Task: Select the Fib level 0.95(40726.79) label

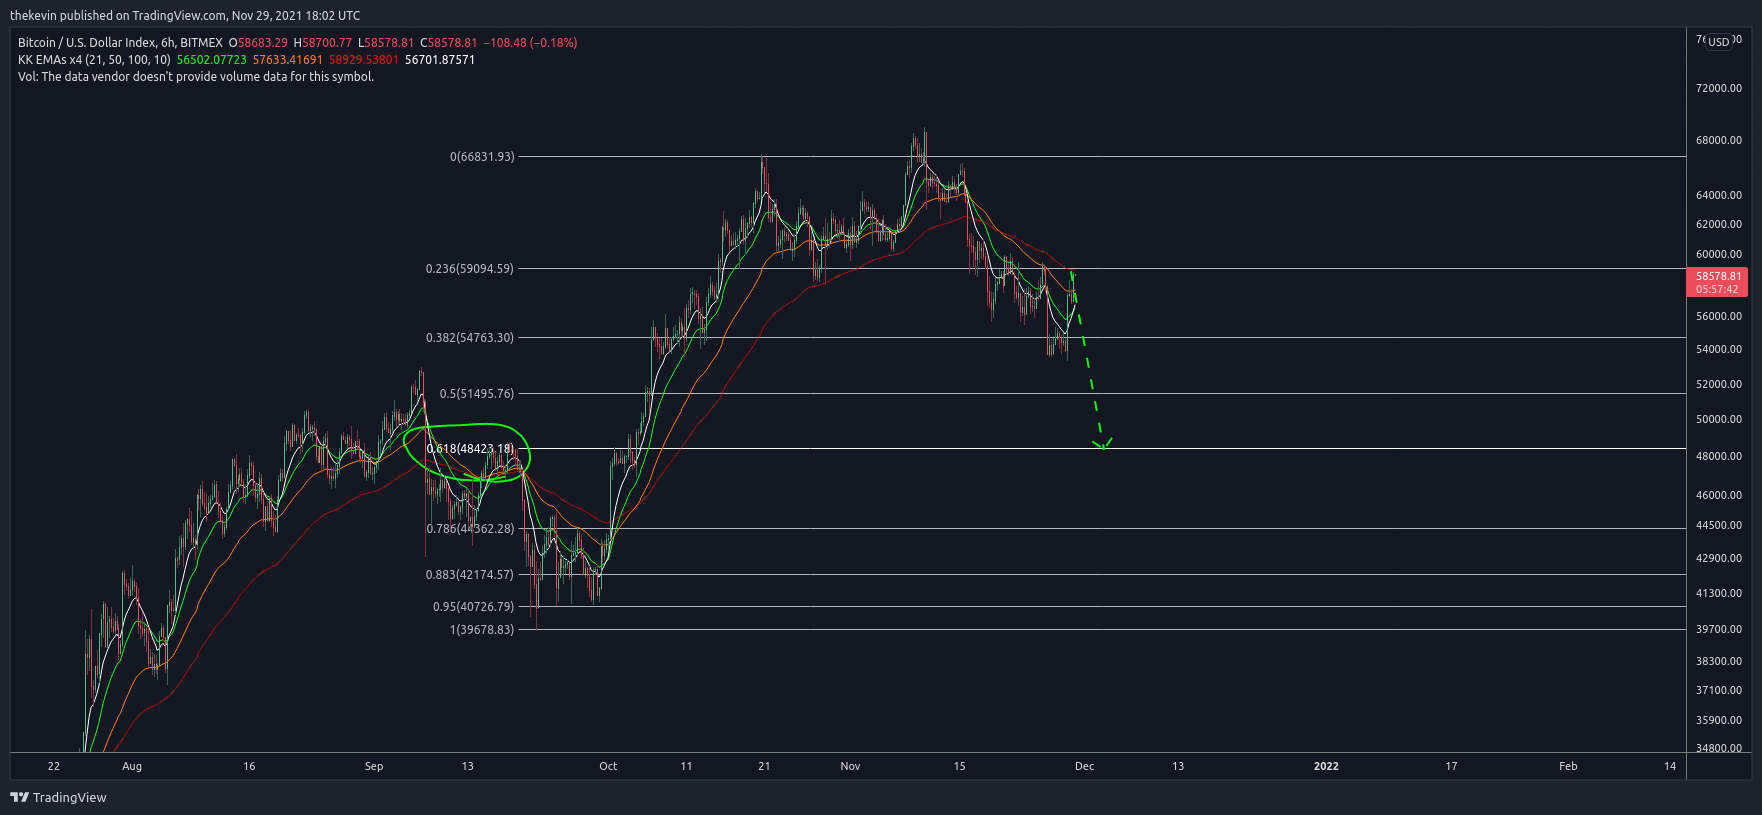Action: pyautogui.click(x=473, y=607)
